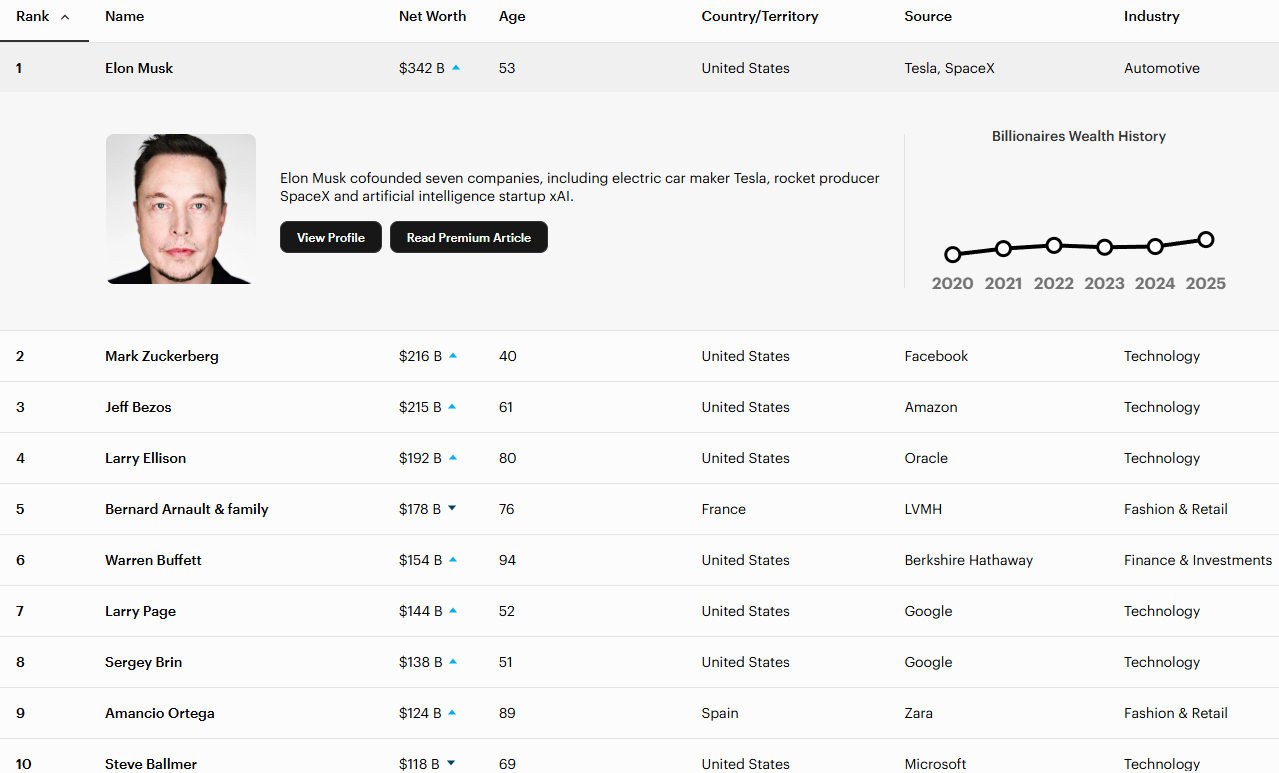Collapse the expanded Elon Musk row
Viewport: 1279px width, 773px height.
pyautogui.click(x=639, y=68)
